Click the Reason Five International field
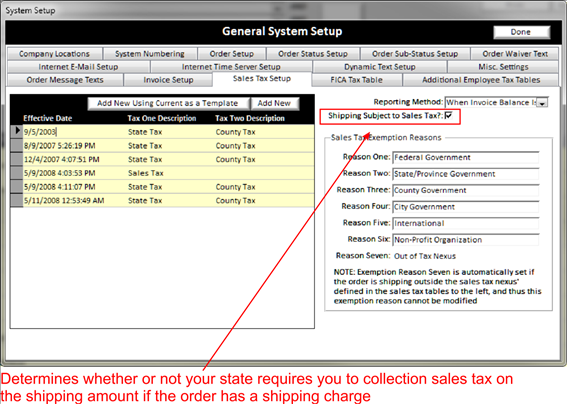 pyautogui.click(x=466, y=224)
